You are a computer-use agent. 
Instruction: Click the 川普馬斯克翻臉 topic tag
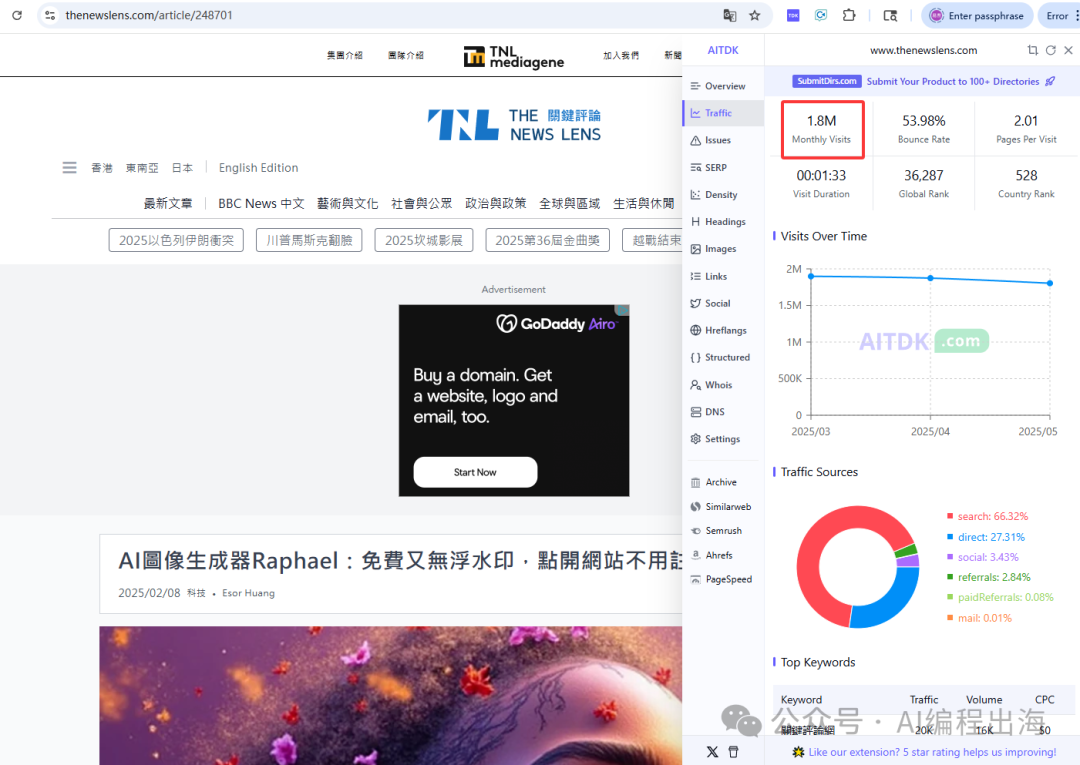pyautogui.click(x=309, y=240)
